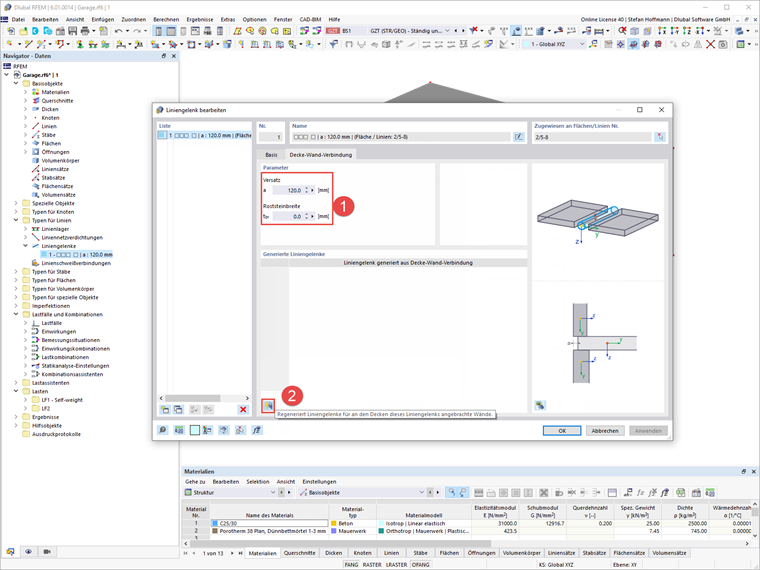Expand the Materialien tree node
The height and width of the screenshot is (570, 760).
[26, 92]
